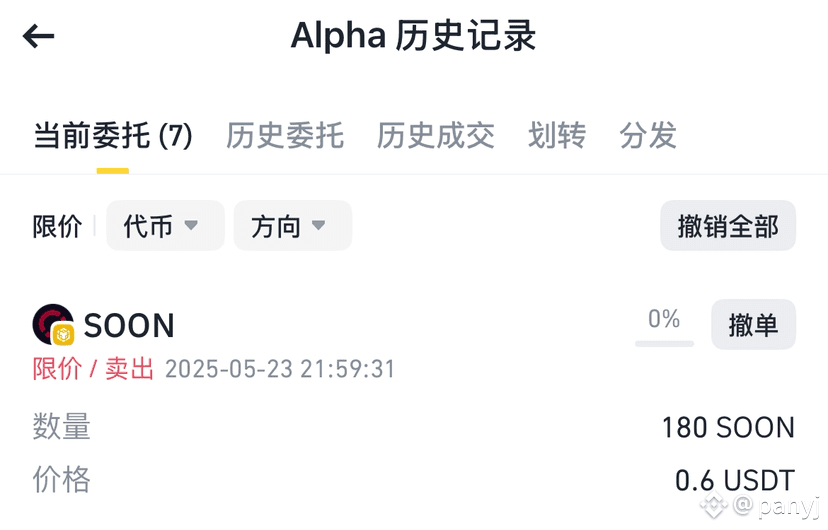The image size is (828, 530).
Task: Open the SOON token name link
Action: pos(129,326)
